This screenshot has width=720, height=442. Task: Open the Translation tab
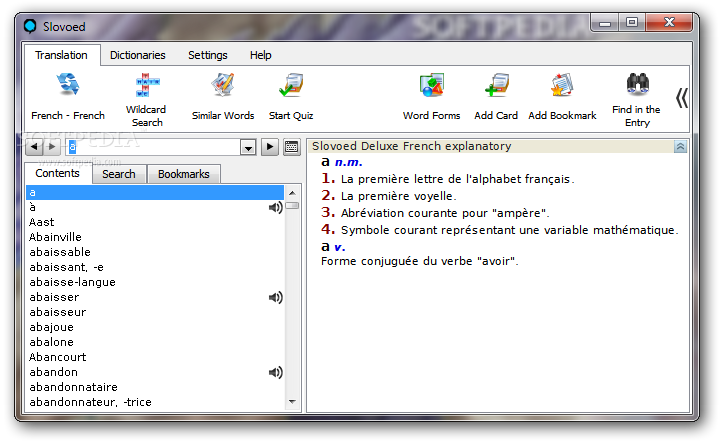click(62, 55)
